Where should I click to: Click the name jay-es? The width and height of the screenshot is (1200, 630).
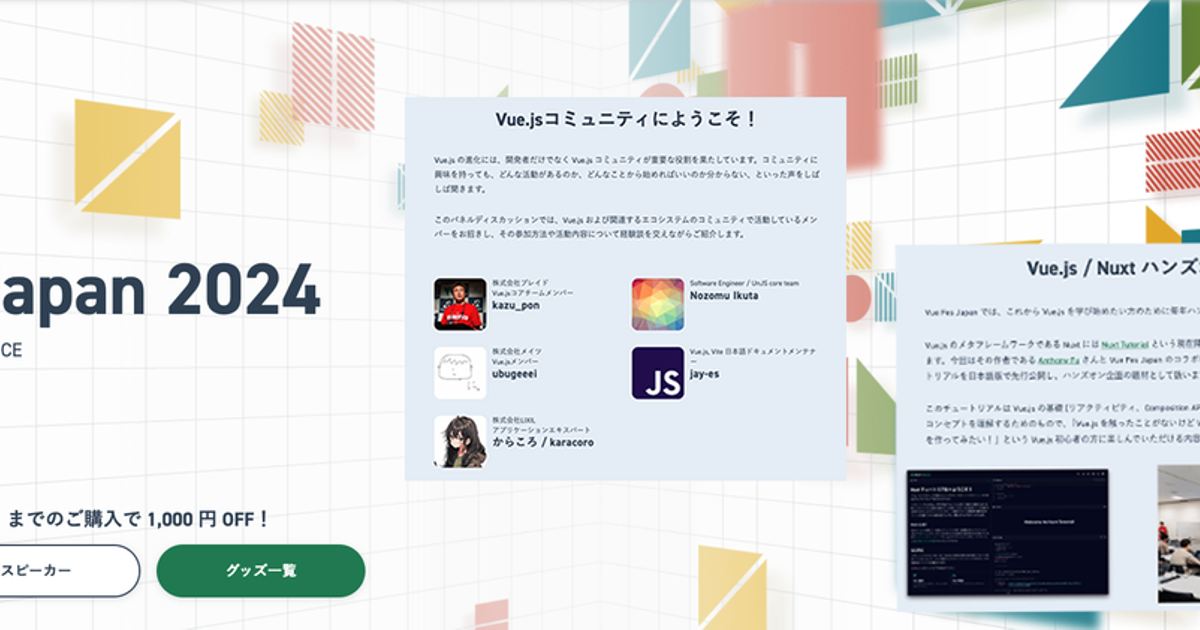tap(705, 374)
